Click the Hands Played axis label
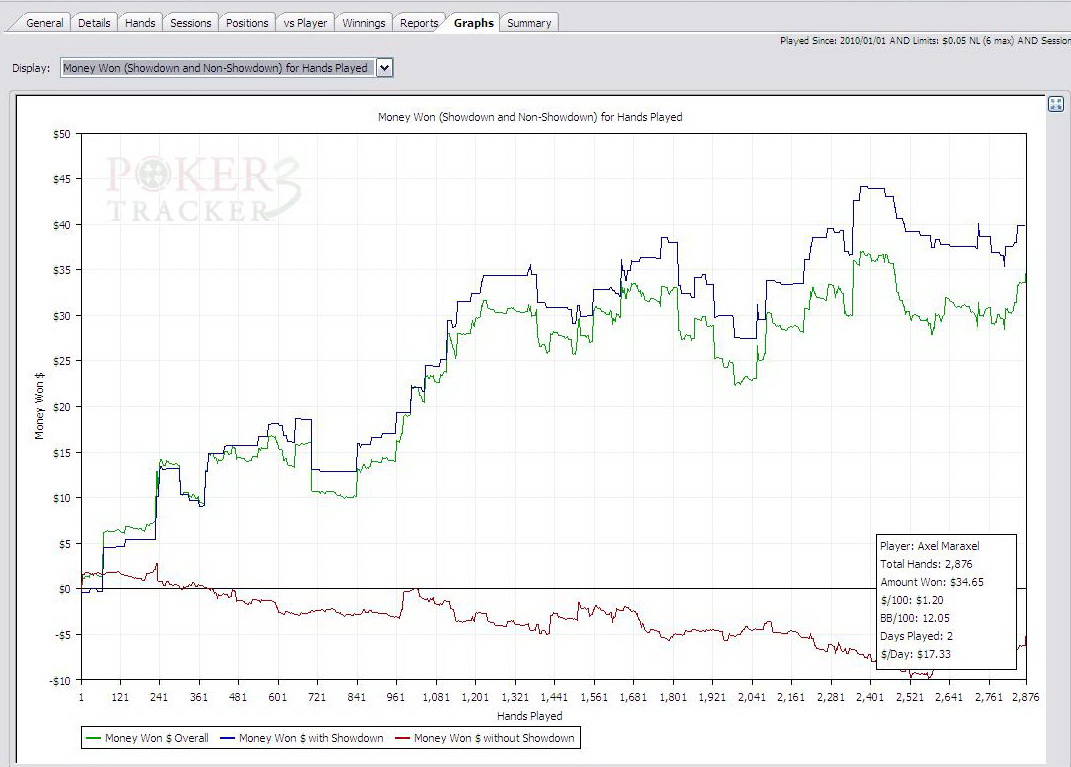 (529, 716)
